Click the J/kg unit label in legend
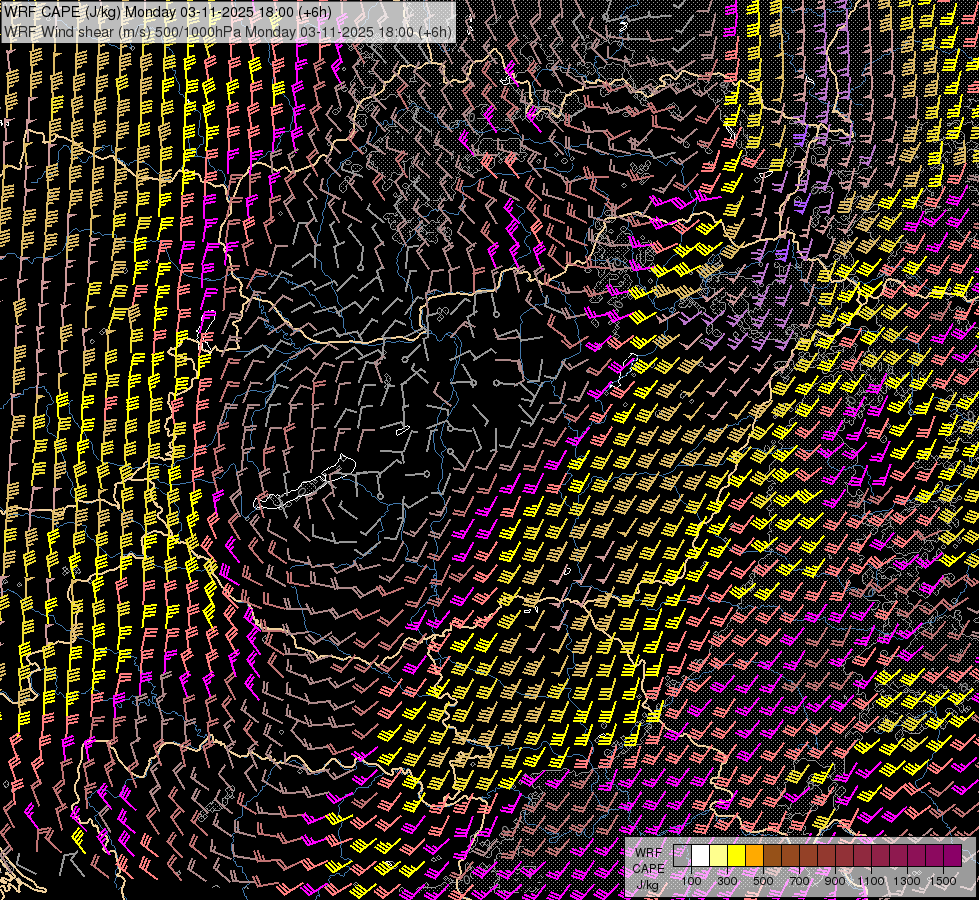979x900 pixels. point(647,885)
